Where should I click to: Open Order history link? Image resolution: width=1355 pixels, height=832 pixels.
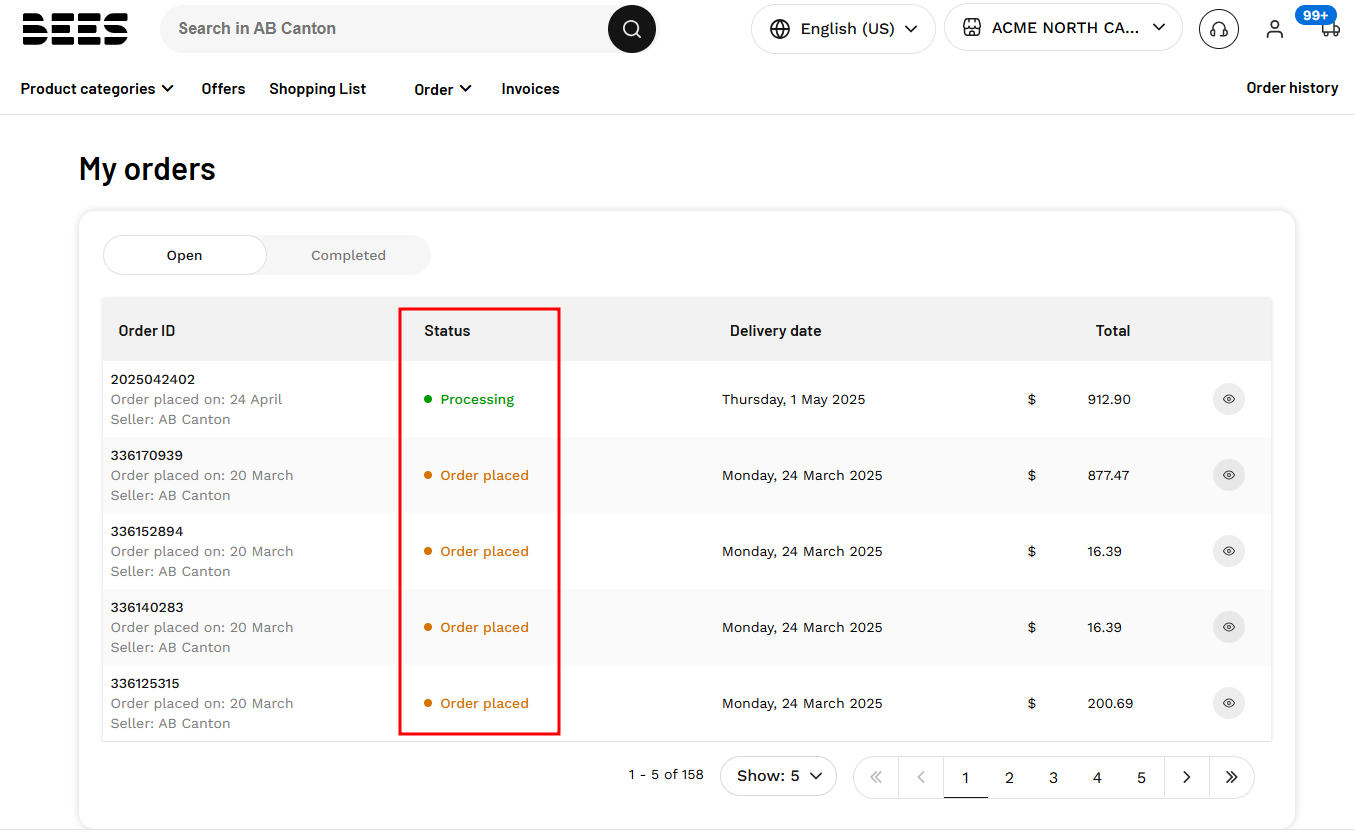tap(1292, 88)
